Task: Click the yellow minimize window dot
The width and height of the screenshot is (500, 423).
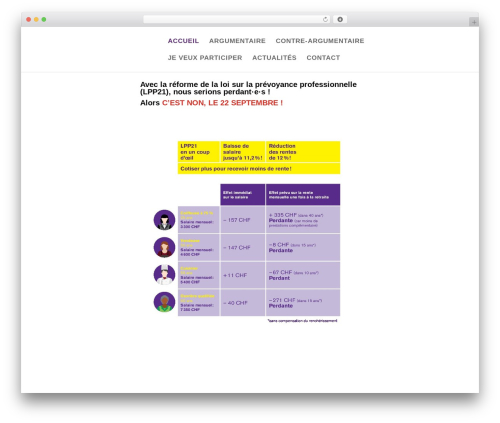Action: click(x=36, y=19)
